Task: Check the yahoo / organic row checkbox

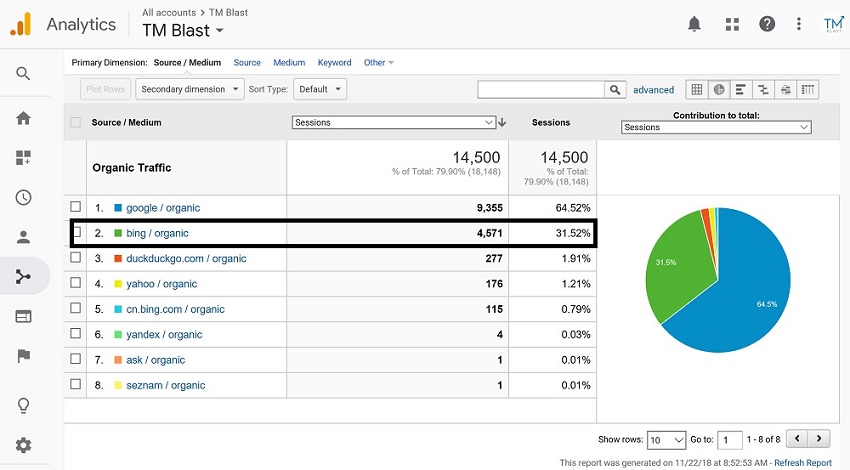Action: [75, 282]
